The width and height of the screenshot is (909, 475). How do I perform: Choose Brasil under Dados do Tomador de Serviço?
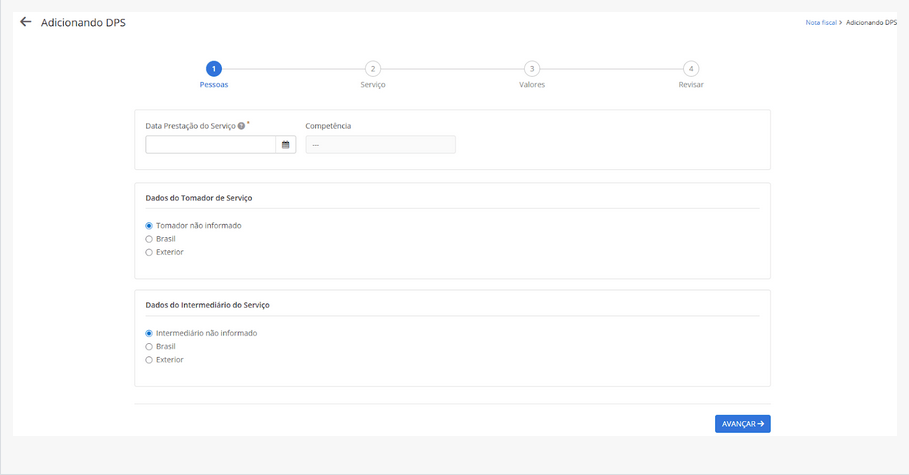149,239
